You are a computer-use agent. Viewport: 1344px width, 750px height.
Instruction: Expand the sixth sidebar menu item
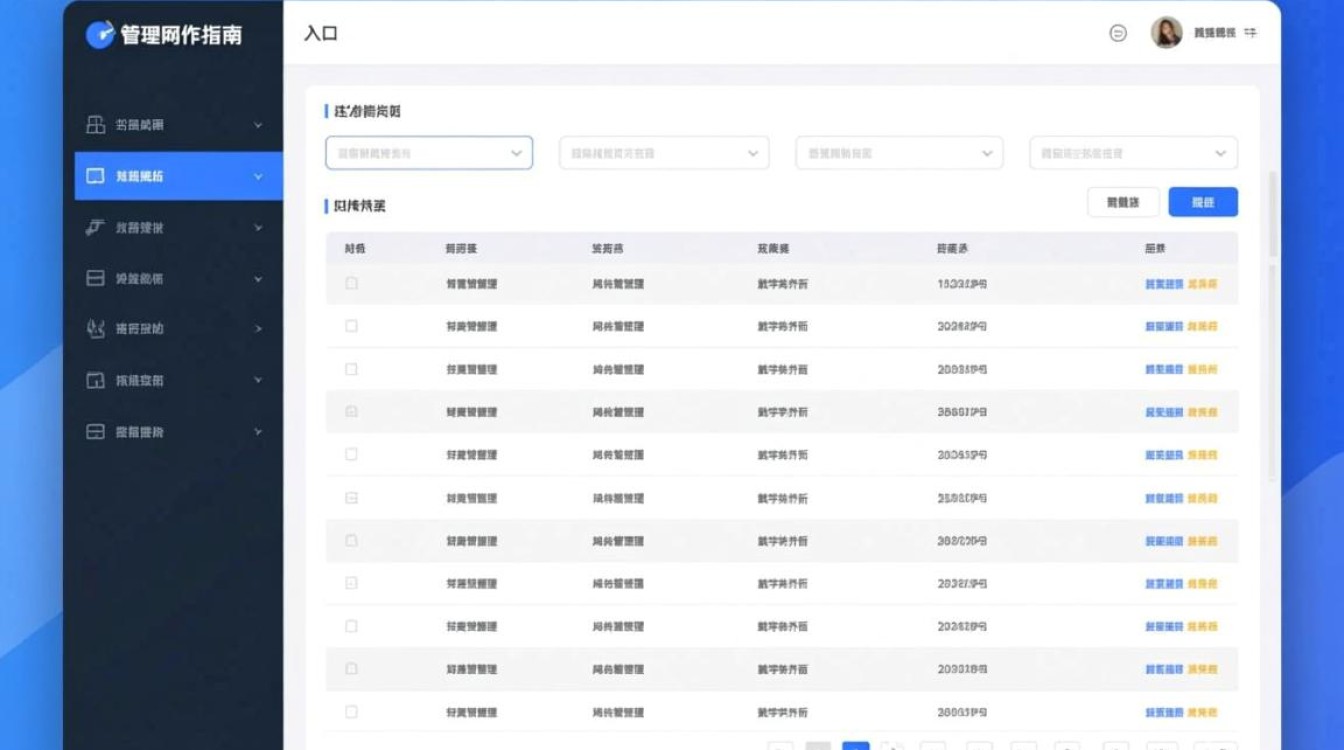coord(258,381)
